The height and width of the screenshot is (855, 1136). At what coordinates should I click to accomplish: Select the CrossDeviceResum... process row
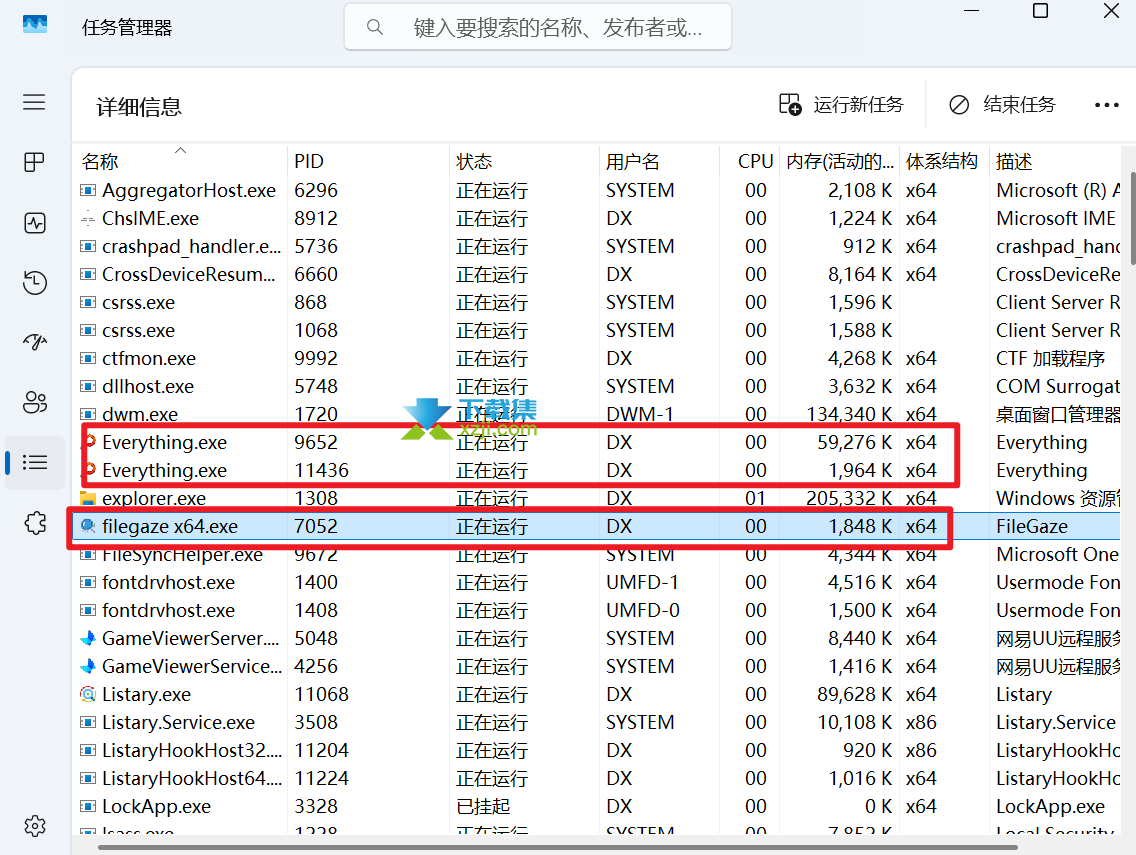[596, 275]
